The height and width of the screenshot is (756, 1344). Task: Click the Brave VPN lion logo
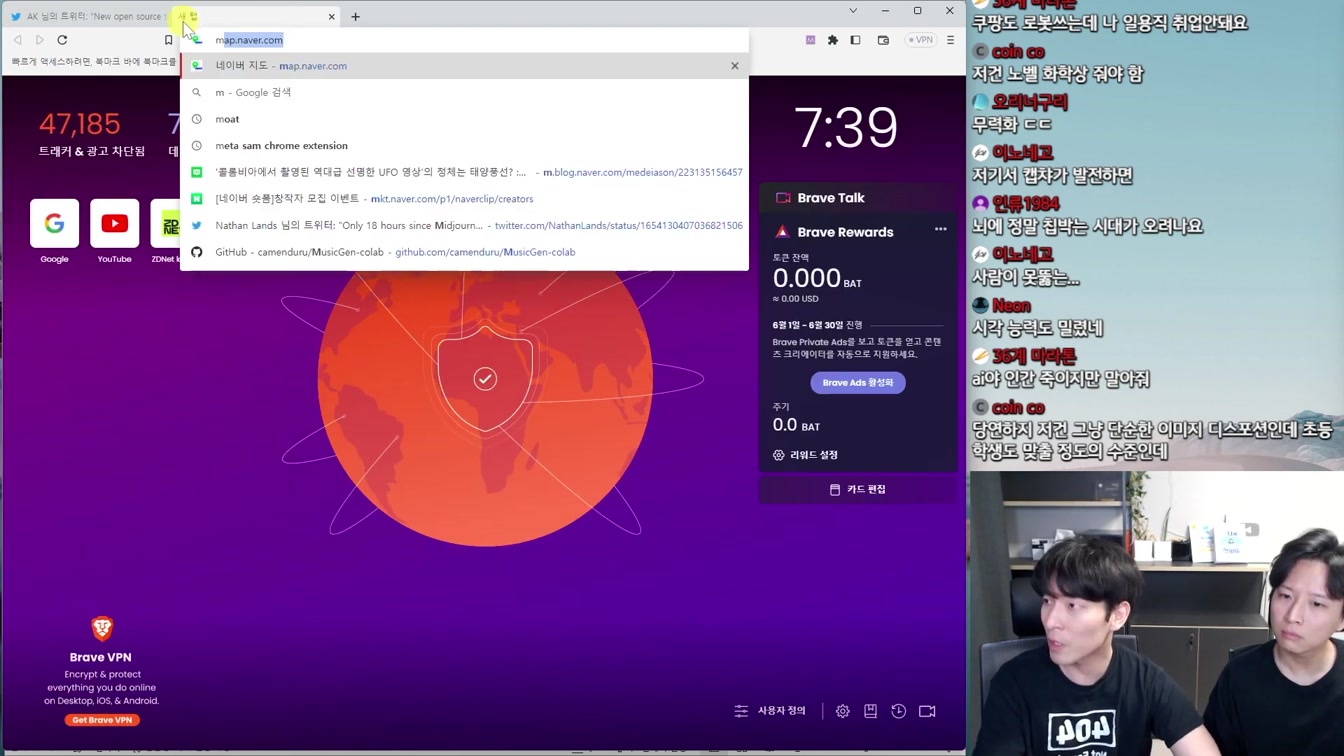[102, 628]
